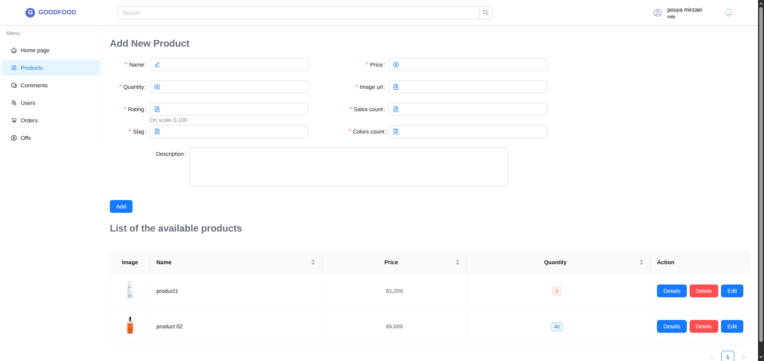Click the Products sidebar icon
This screenshot has height=361, width=764.
(x=14, y=68)
